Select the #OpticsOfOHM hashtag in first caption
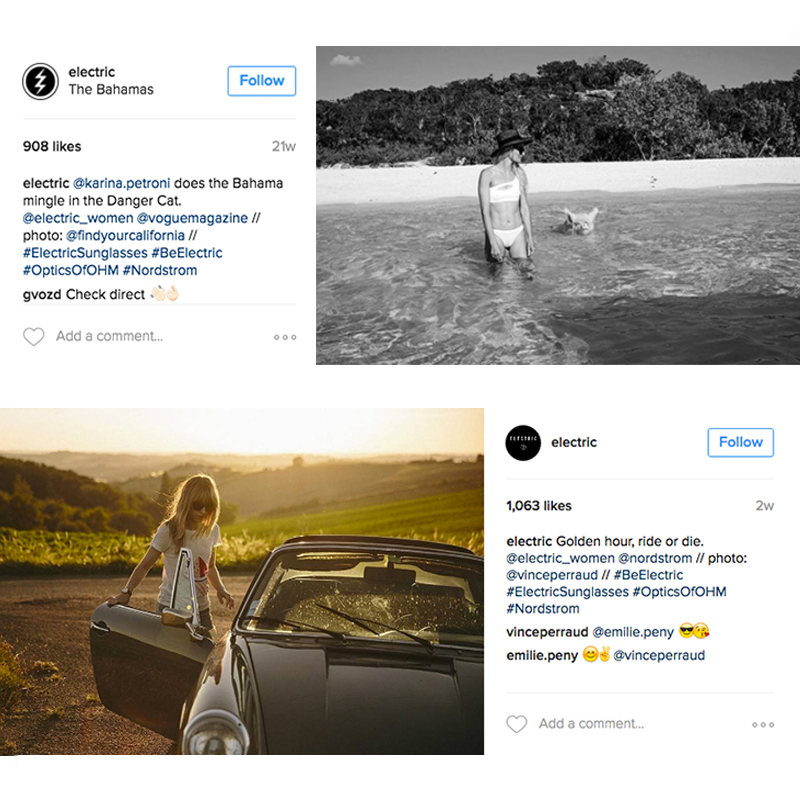Screen dimensions: 800x800 pyautogui.click(x=68, y=270)
